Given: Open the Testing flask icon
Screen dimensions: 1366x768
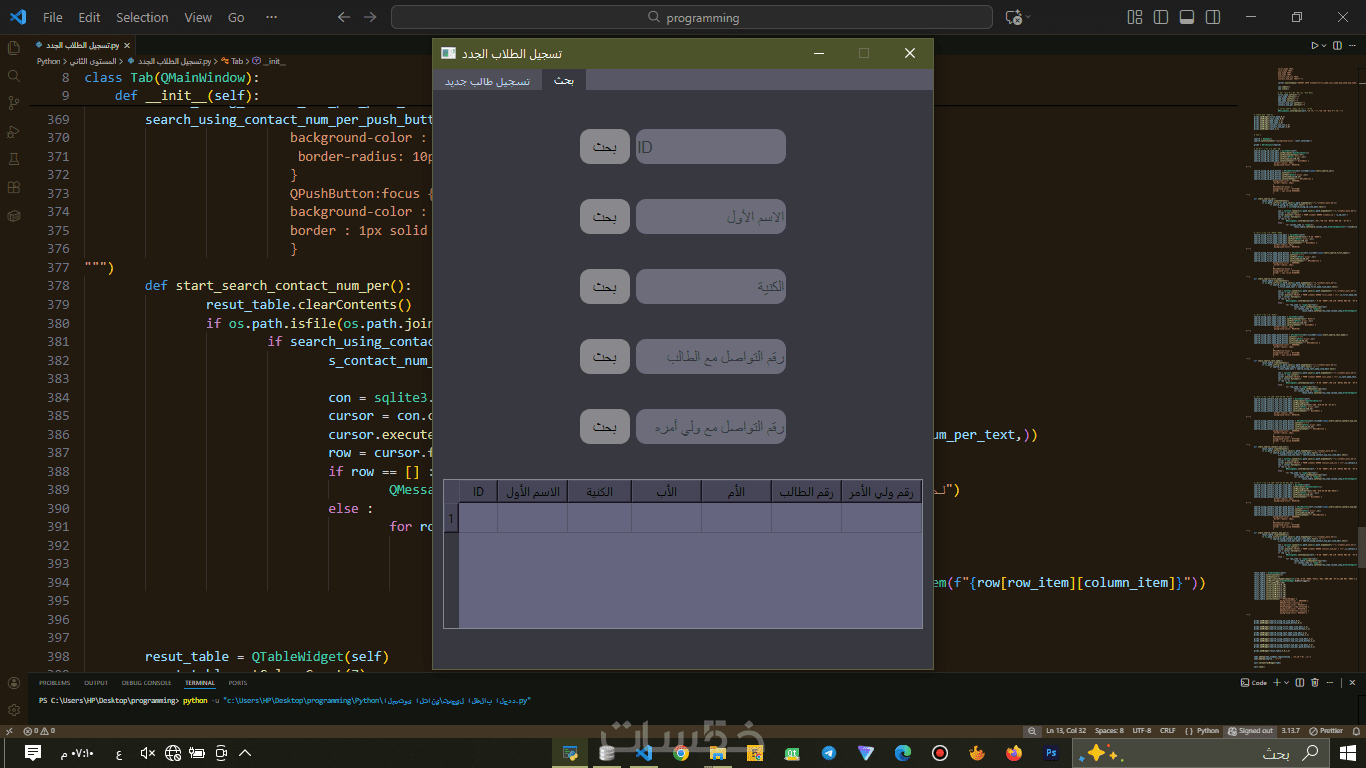Looking at the screenshot, I should 14,159.
